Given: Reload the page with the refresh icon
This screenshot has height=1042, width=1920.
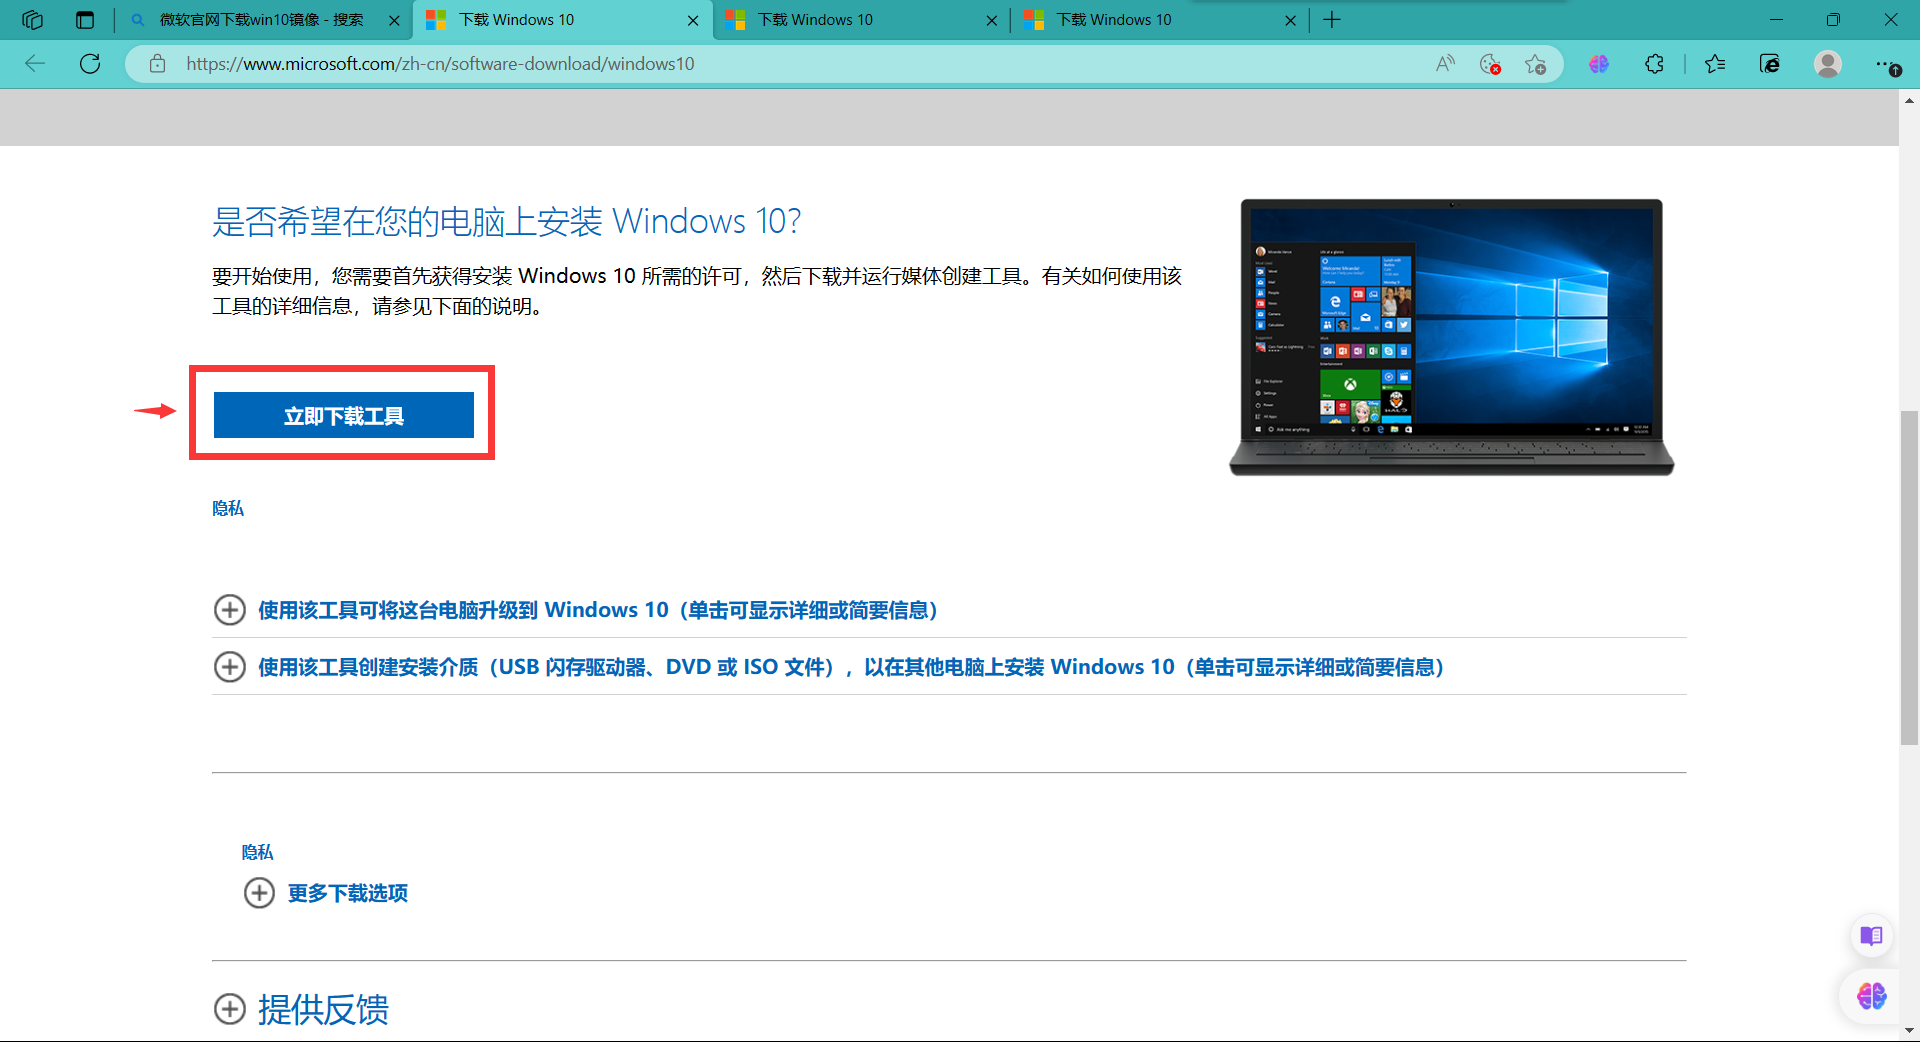Looking at the screenshot, I should (90, 64).
